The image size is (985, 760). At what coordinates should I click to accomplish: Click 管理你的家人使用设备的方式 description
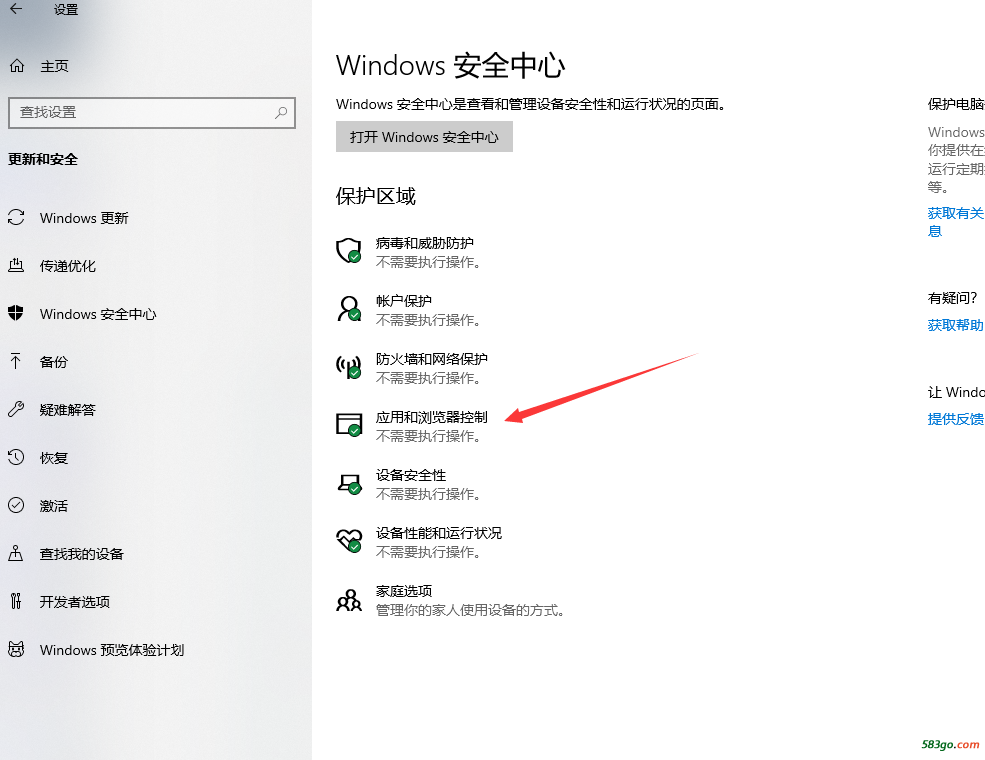pos(470,610)
